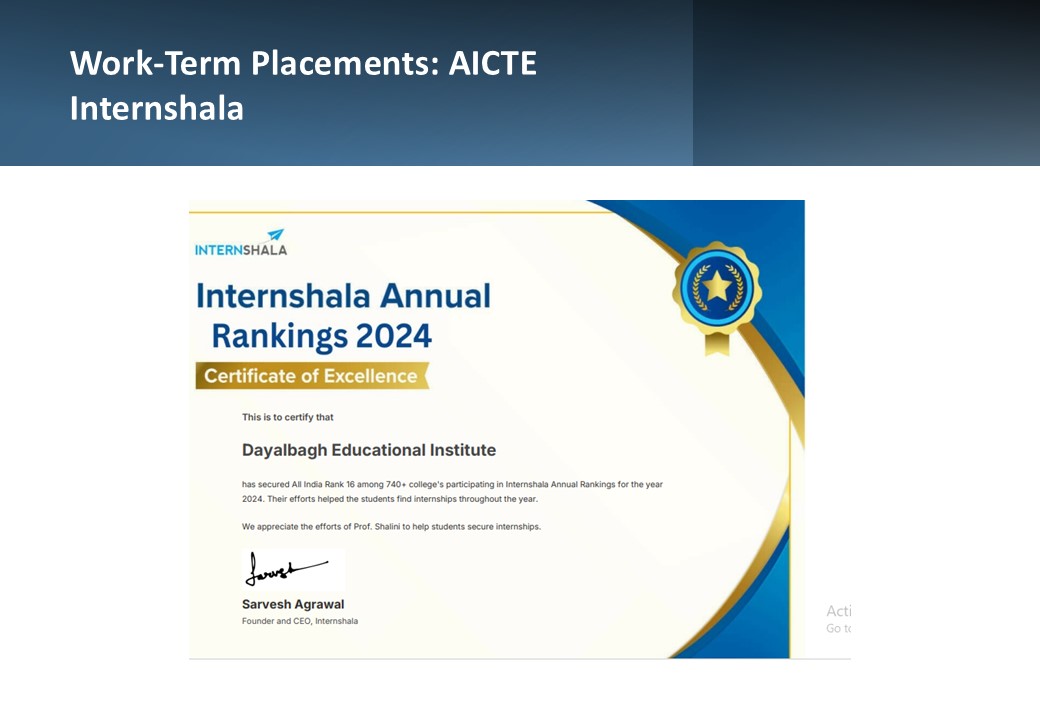Click the certificate image thumbnail
The image size is (1040, 720).
[x=497, y=429]
